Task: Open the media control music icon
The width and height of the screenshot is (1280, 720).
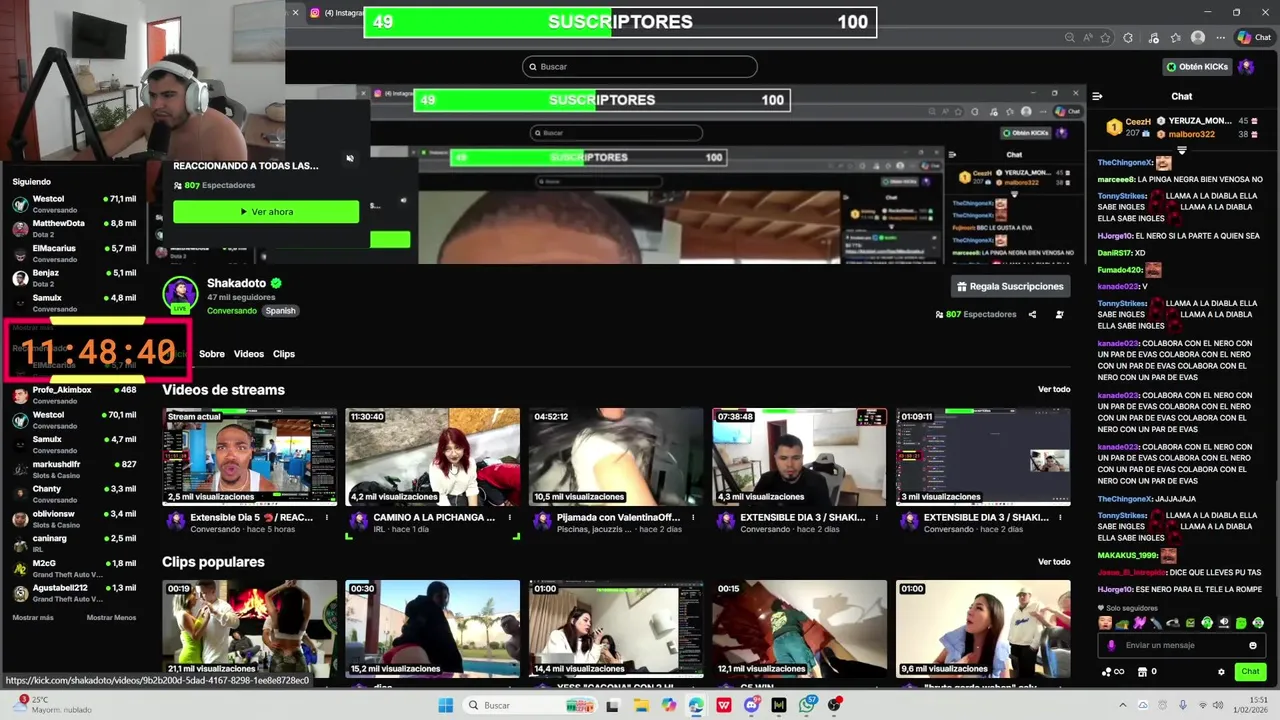Action: click(x=1153, y=38)
